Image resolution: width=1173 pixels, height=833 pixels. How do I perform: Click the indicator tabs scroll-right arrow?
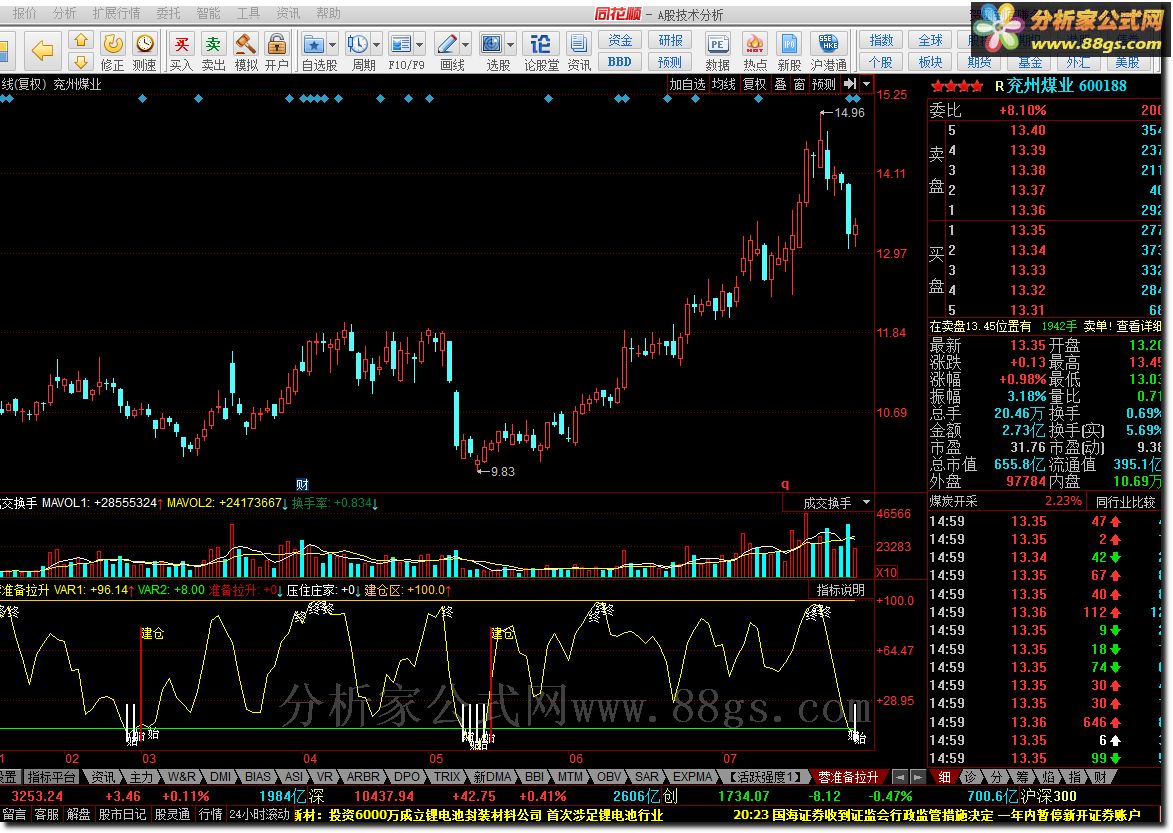point(917,777)
